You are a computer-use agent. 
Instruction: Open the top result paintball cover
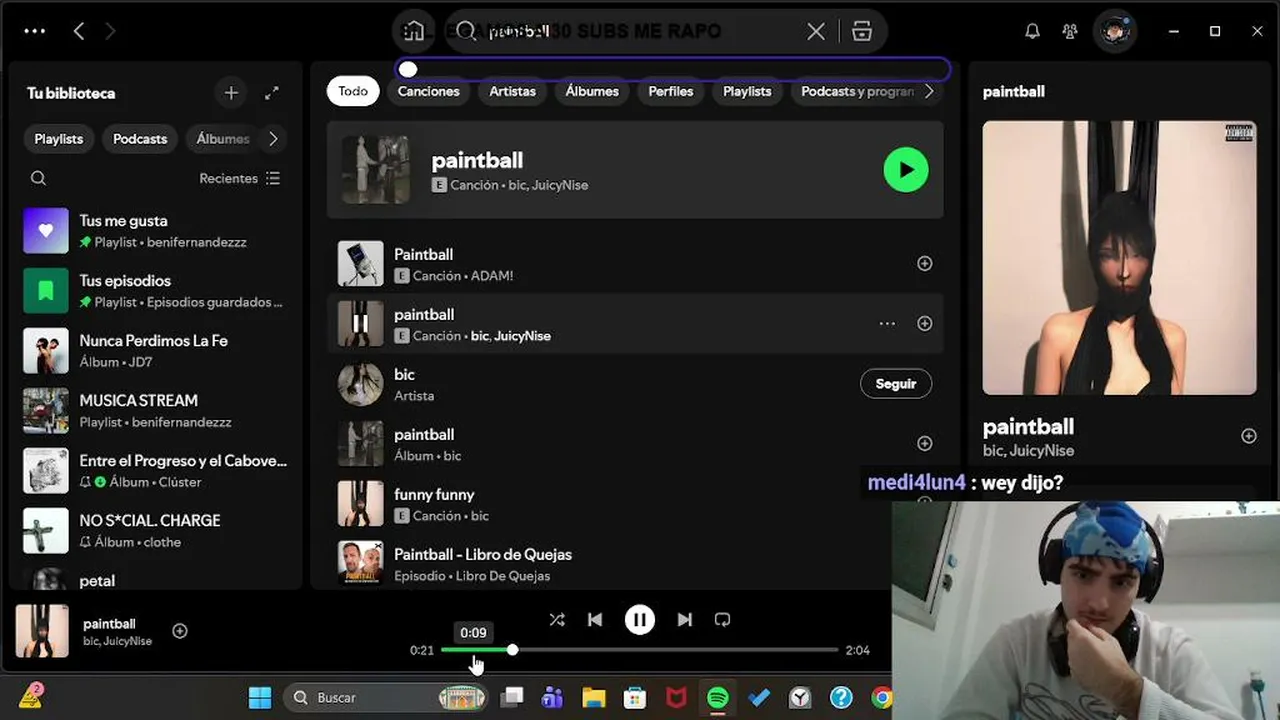click(x=376, y=170)
